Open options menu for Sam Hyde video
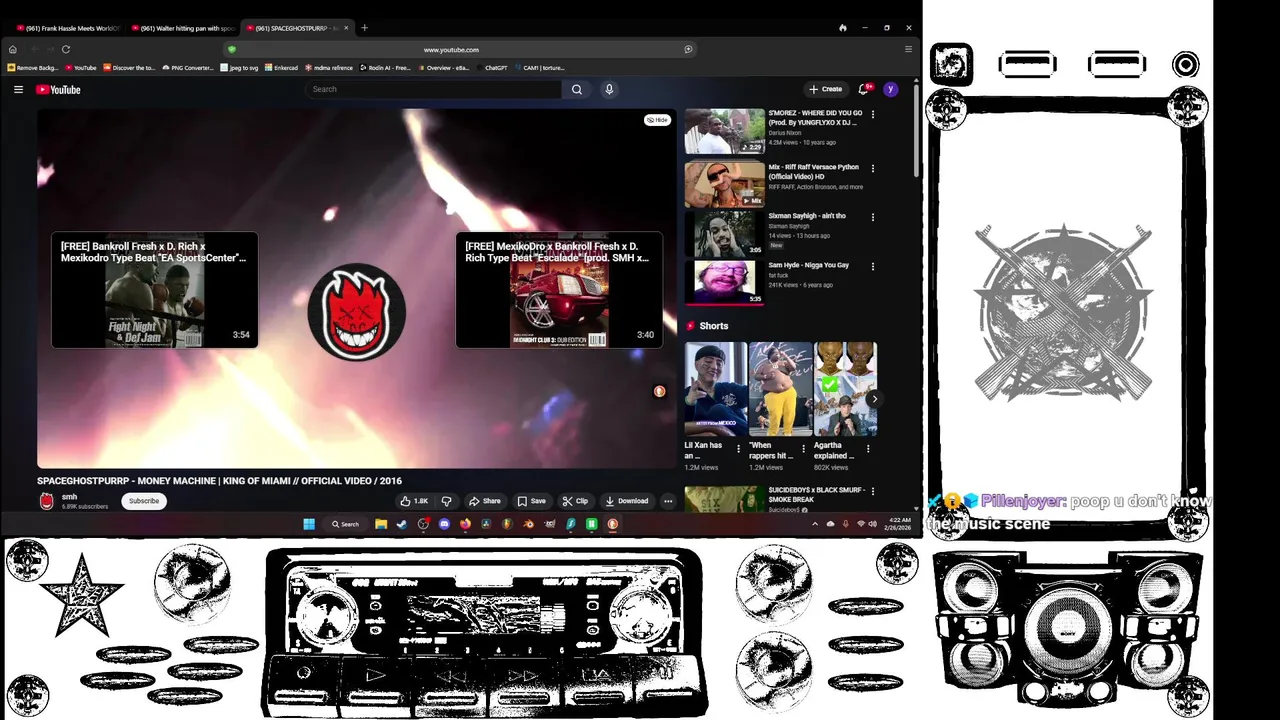The width and height of the screenshot is (1280, 720). (x=873, y=266)
